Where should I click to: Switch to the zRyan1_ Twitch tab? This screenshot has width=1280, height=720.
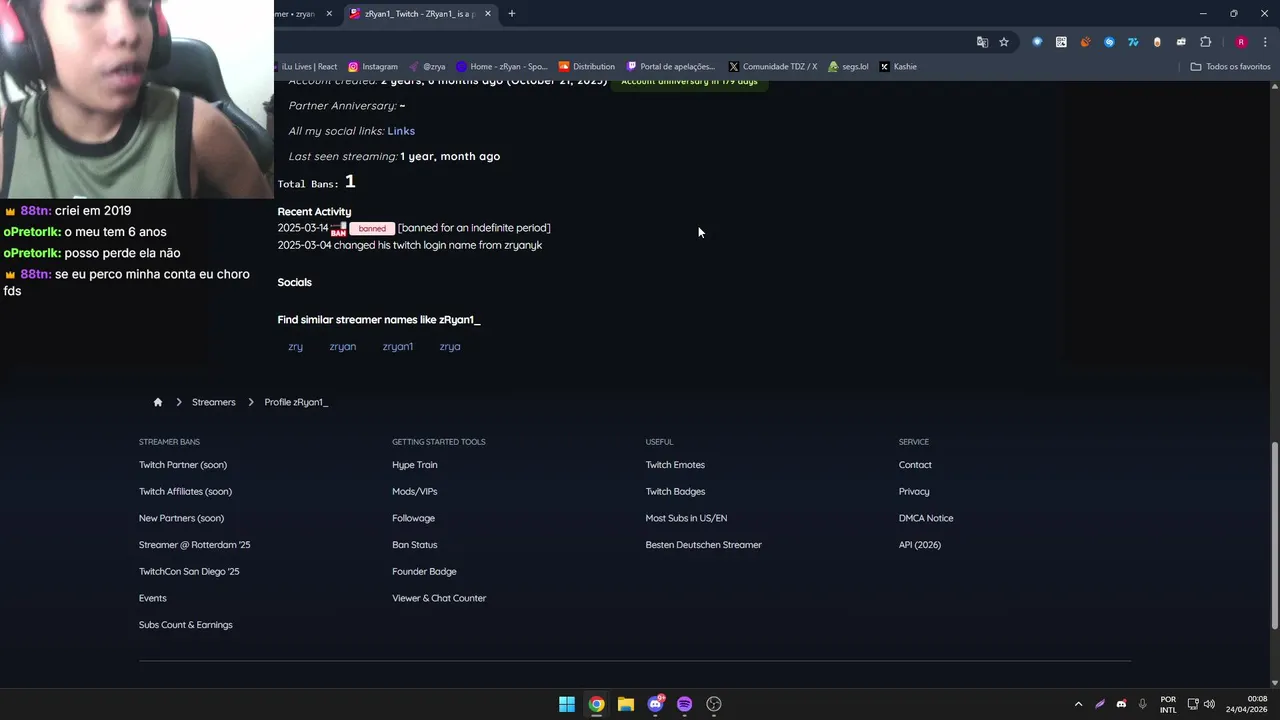418,14
